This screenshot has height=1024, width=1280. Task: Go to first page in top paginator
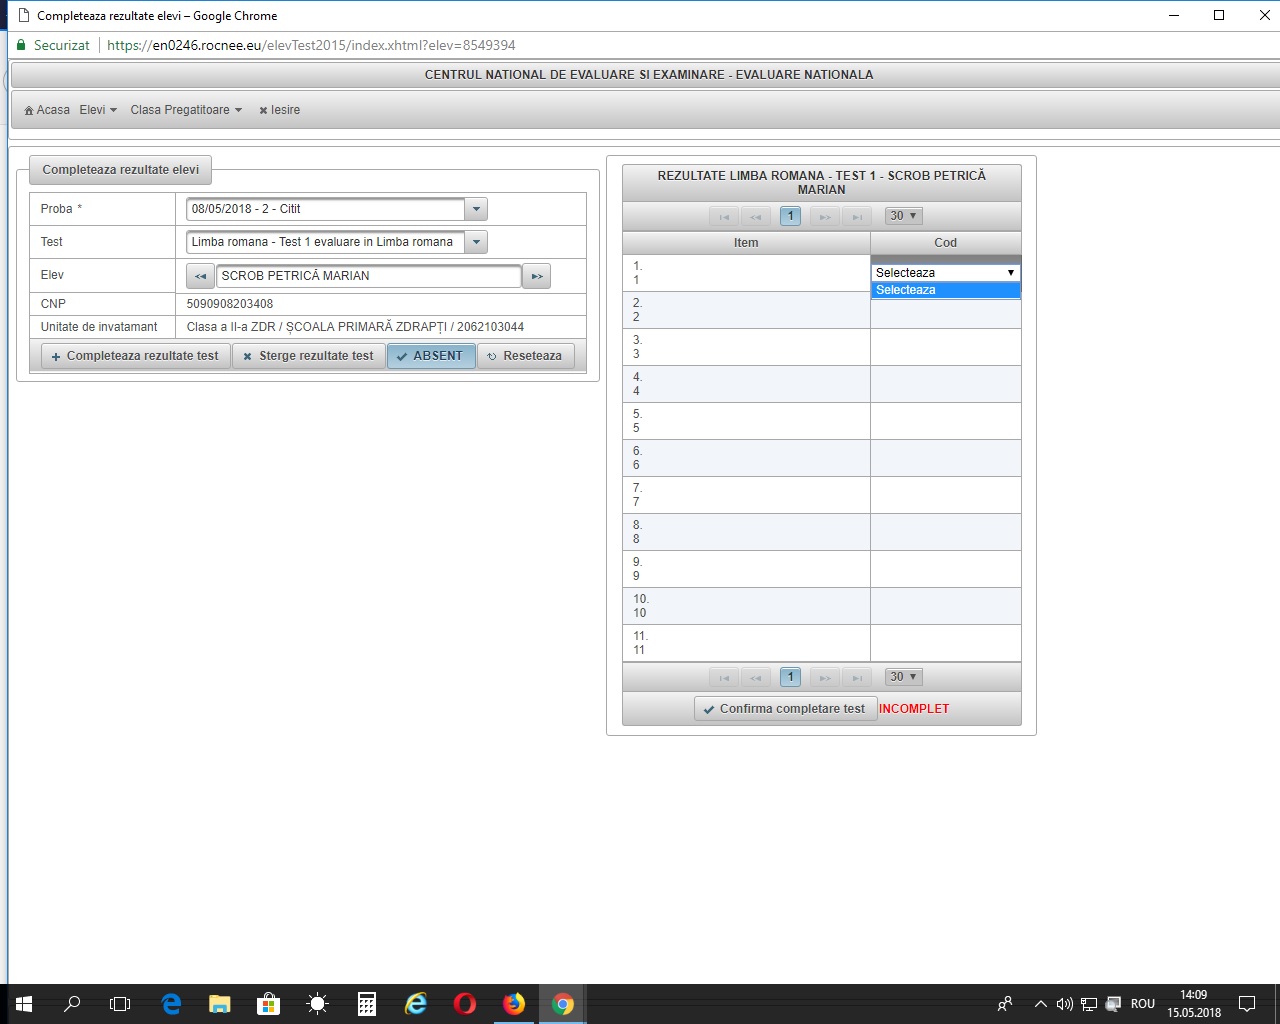click(724, 216)
